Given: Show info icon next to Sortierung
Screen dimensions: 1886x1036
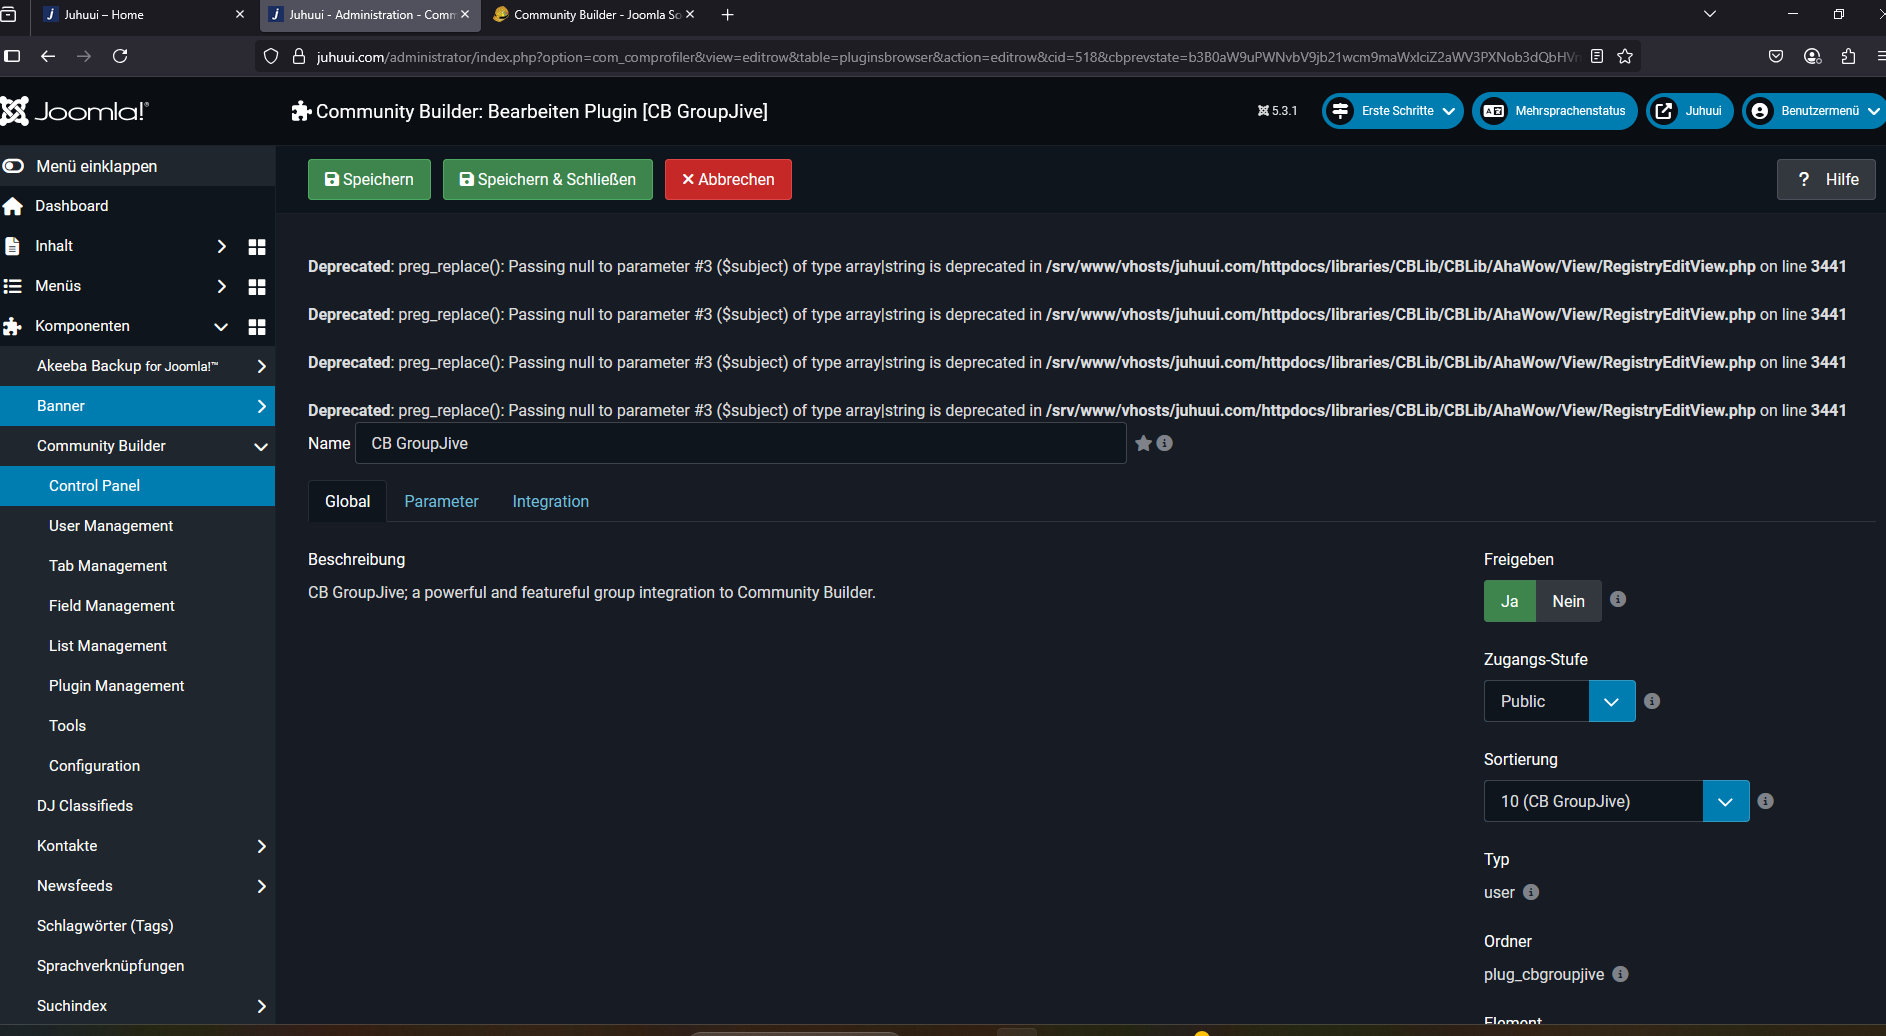Looking at the screenshot, I should click(x=1766, y=801).
